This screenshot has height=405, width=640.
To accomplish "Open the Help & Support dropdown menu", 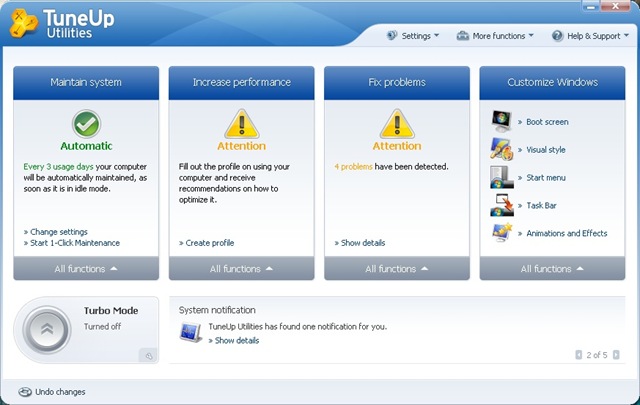I will pos(590,36).
